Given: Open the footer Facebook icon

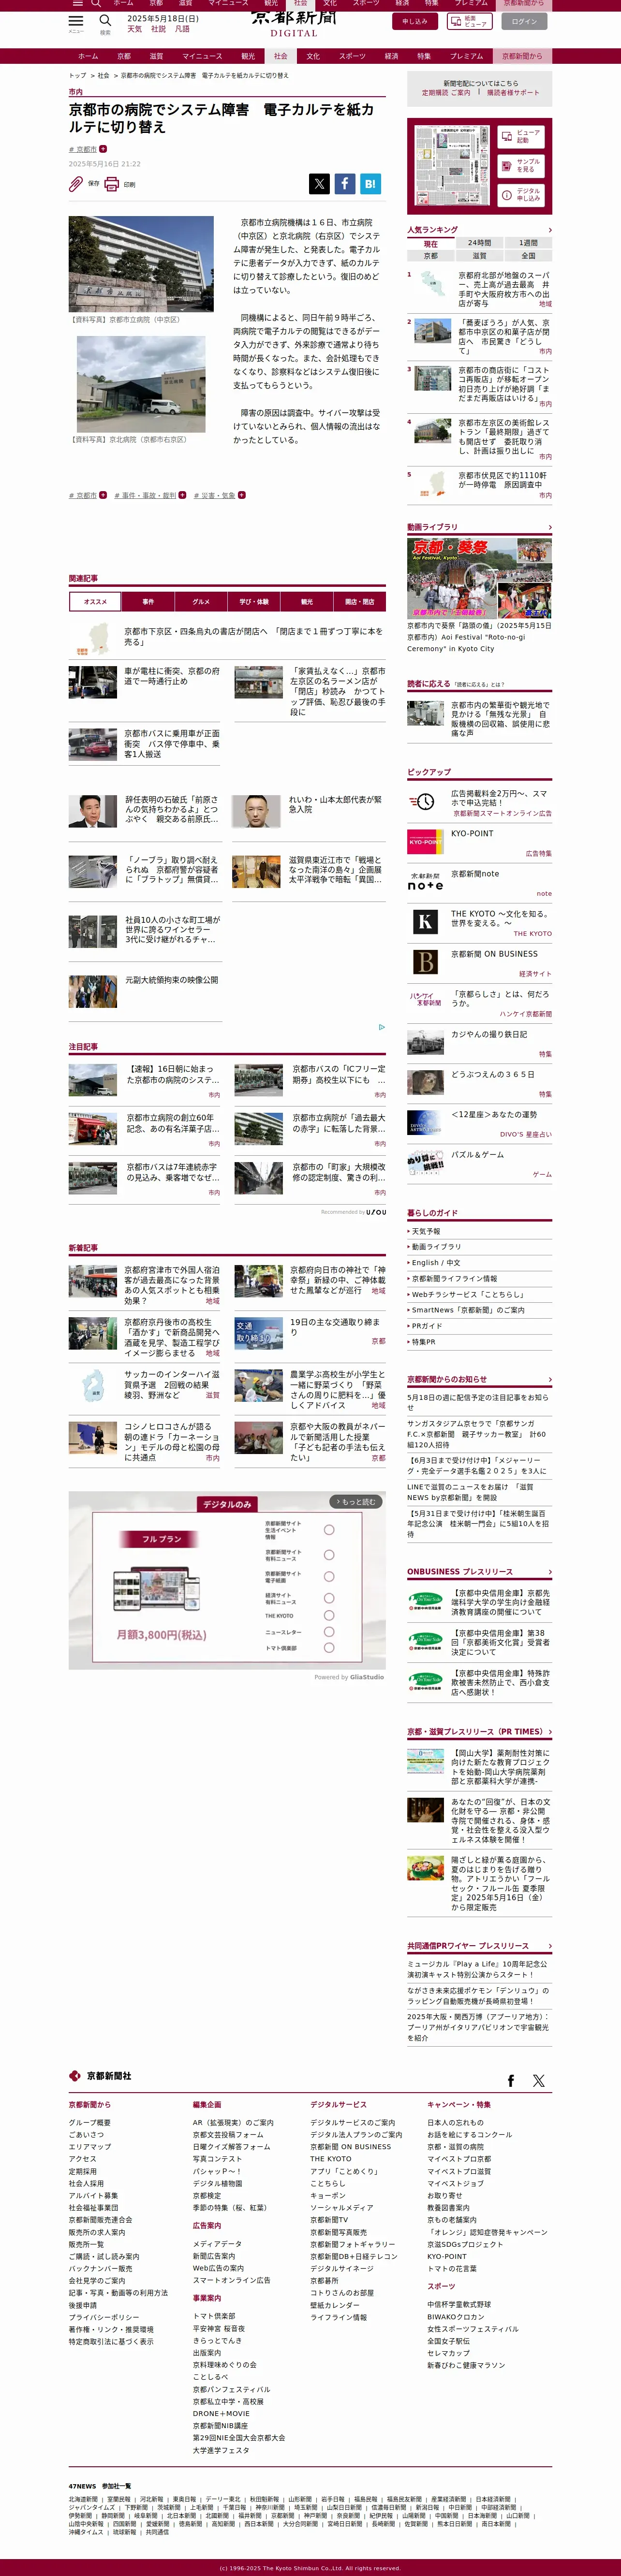Looking at the screenshot, I should pos(511,2080).
